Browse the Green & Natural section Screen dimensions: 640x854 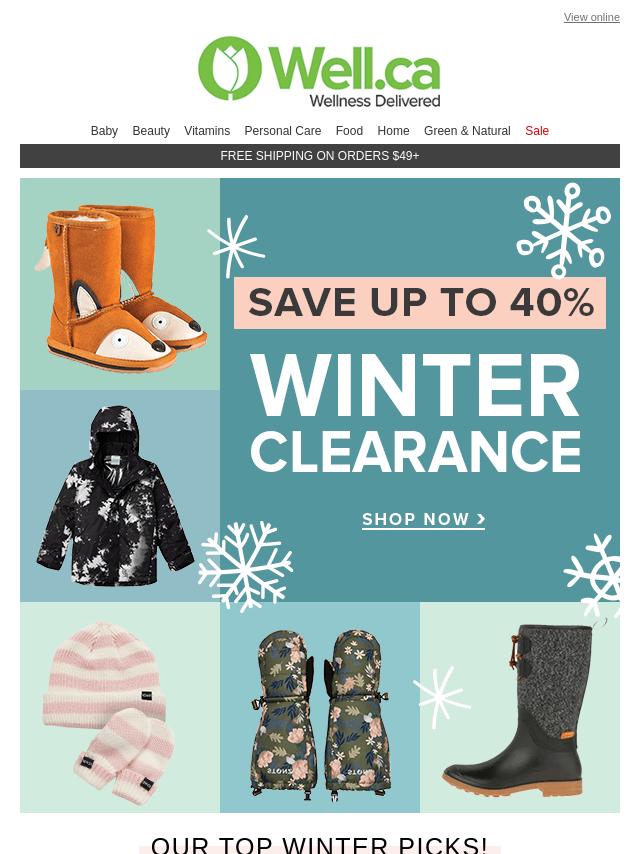tap(467, 131)
